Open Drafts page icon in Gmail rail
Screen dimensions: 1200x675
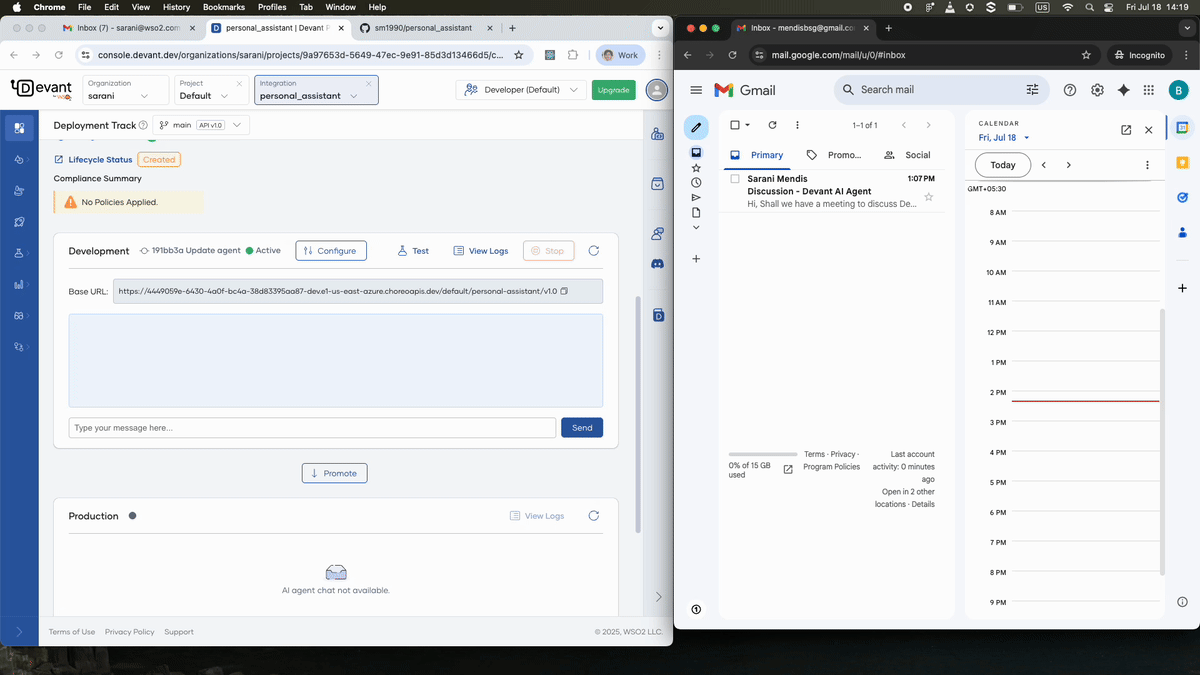(696, 213)
